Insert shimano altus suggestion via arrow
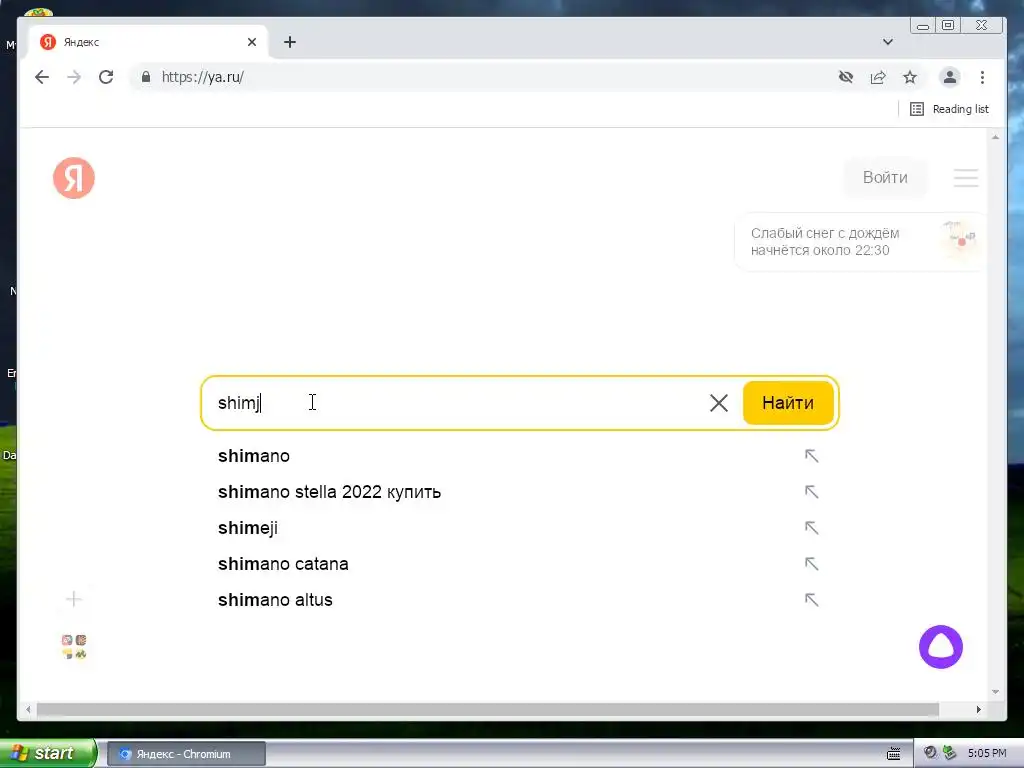This screenshot has width=1024, height=768. pyautogui.click(x=811, y=600)
